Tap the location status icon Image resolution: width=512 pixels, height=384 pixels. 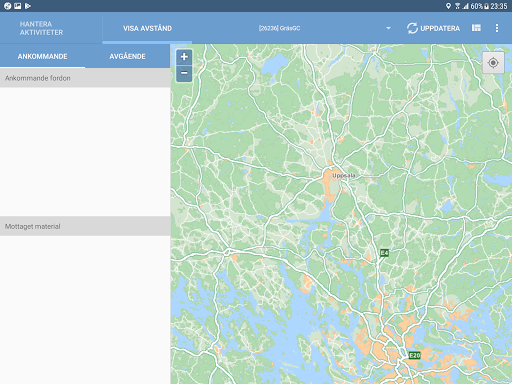click(448, 6)
